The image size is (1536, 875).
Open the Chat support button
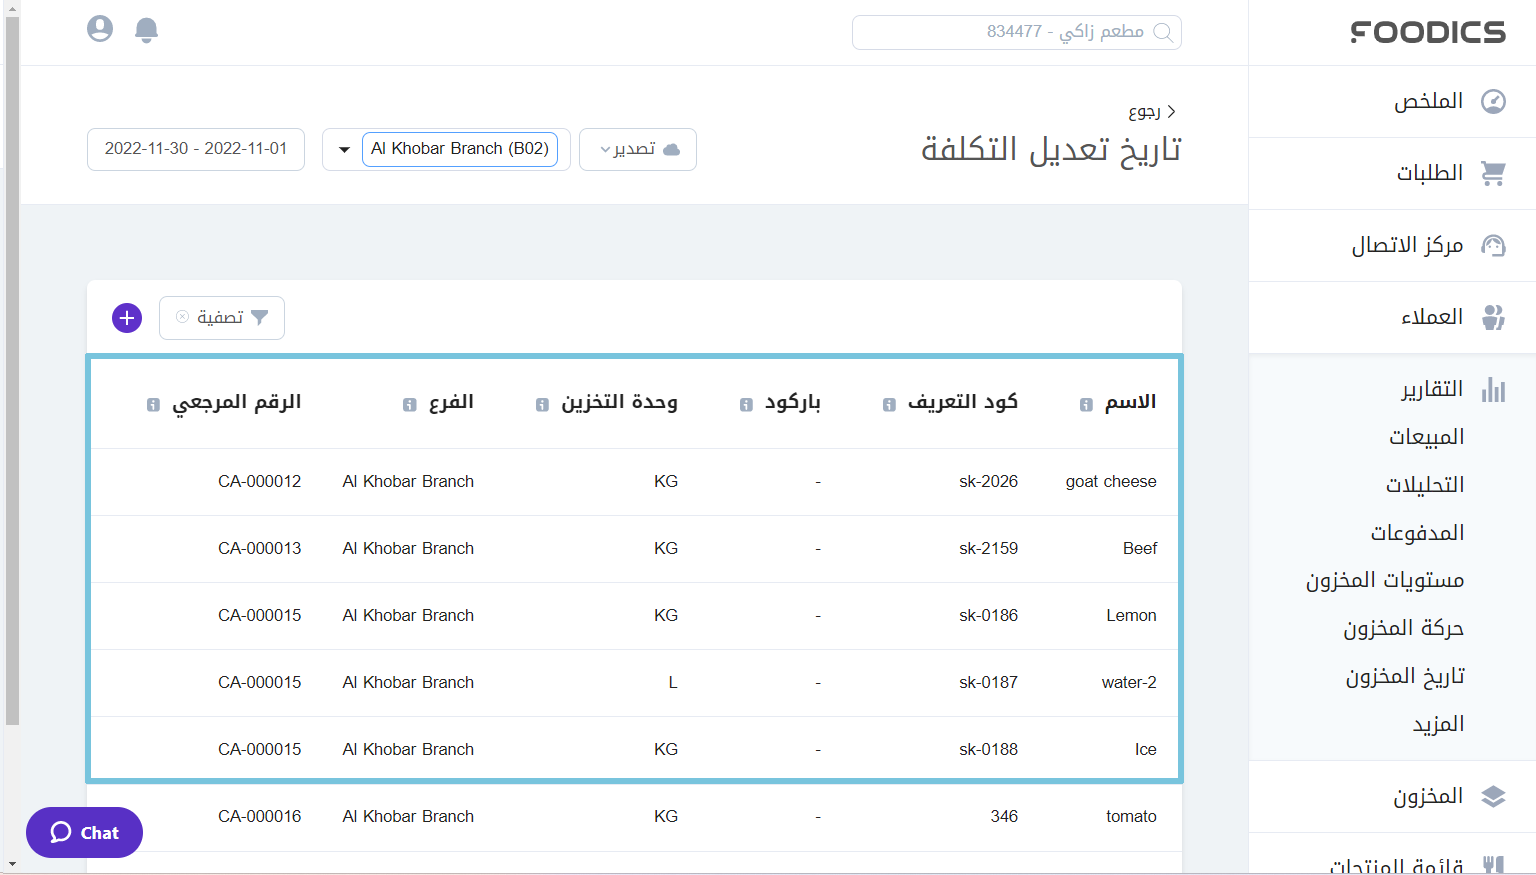[x=84, y=832]
